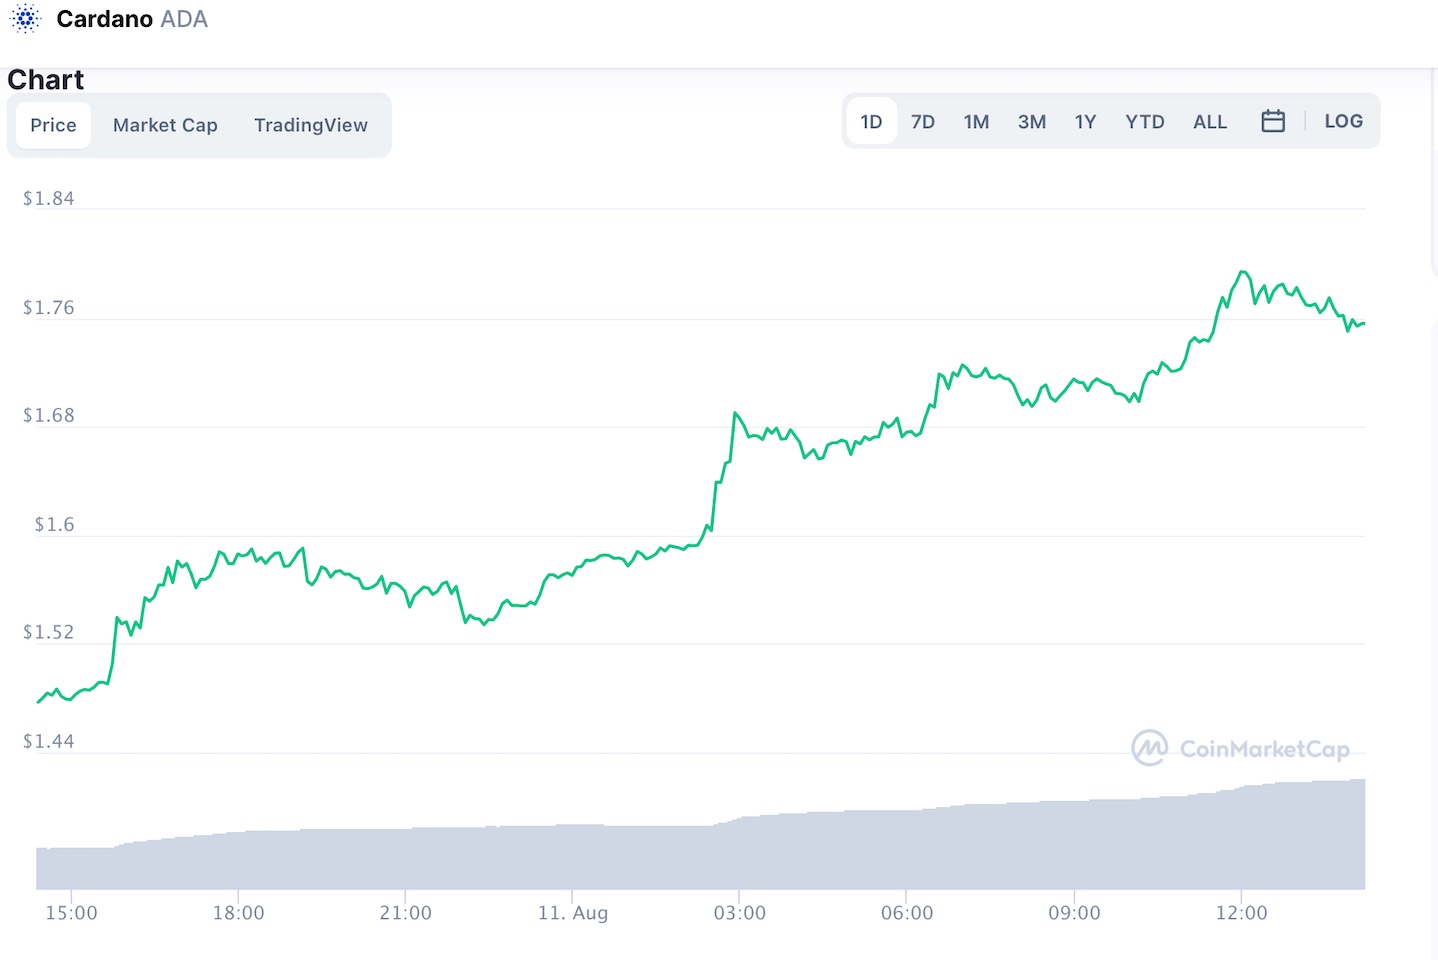1438x960 pixels.
Task: Click the 21:00 time axis label
Action: [405, 912]
